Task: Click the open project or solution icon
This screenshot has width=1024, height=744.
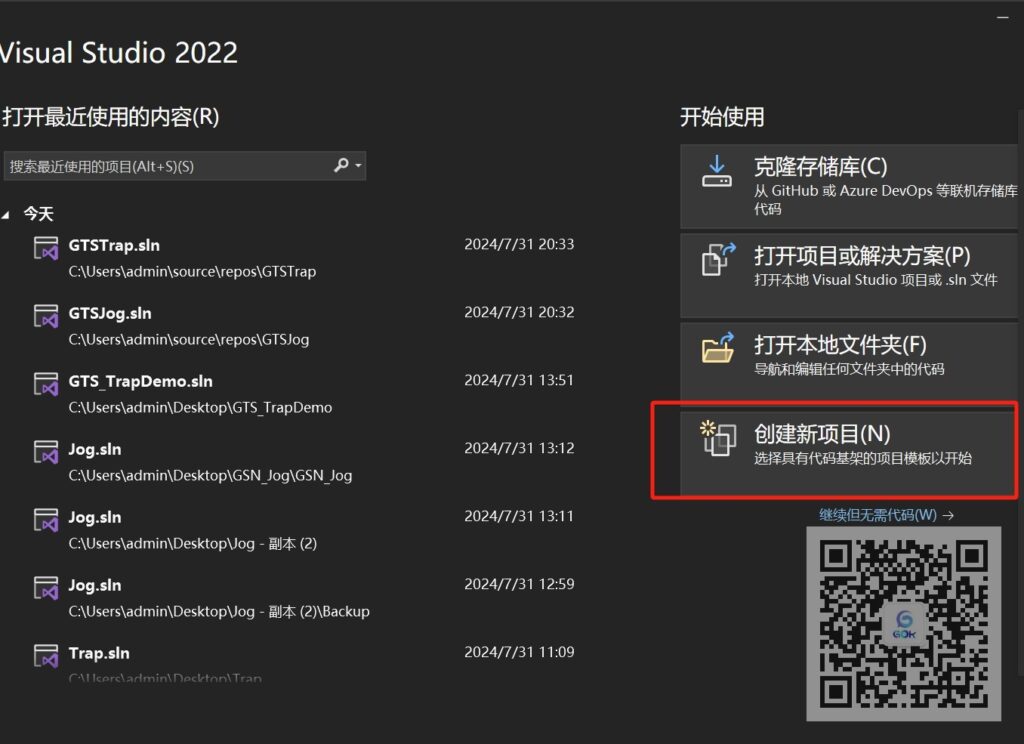Action: pos(718,259)
